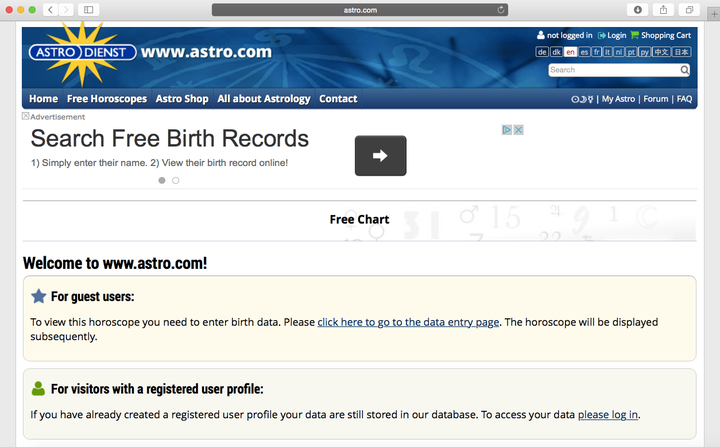Click the Safari share button

pyautogui.click(x=664, y=10)
